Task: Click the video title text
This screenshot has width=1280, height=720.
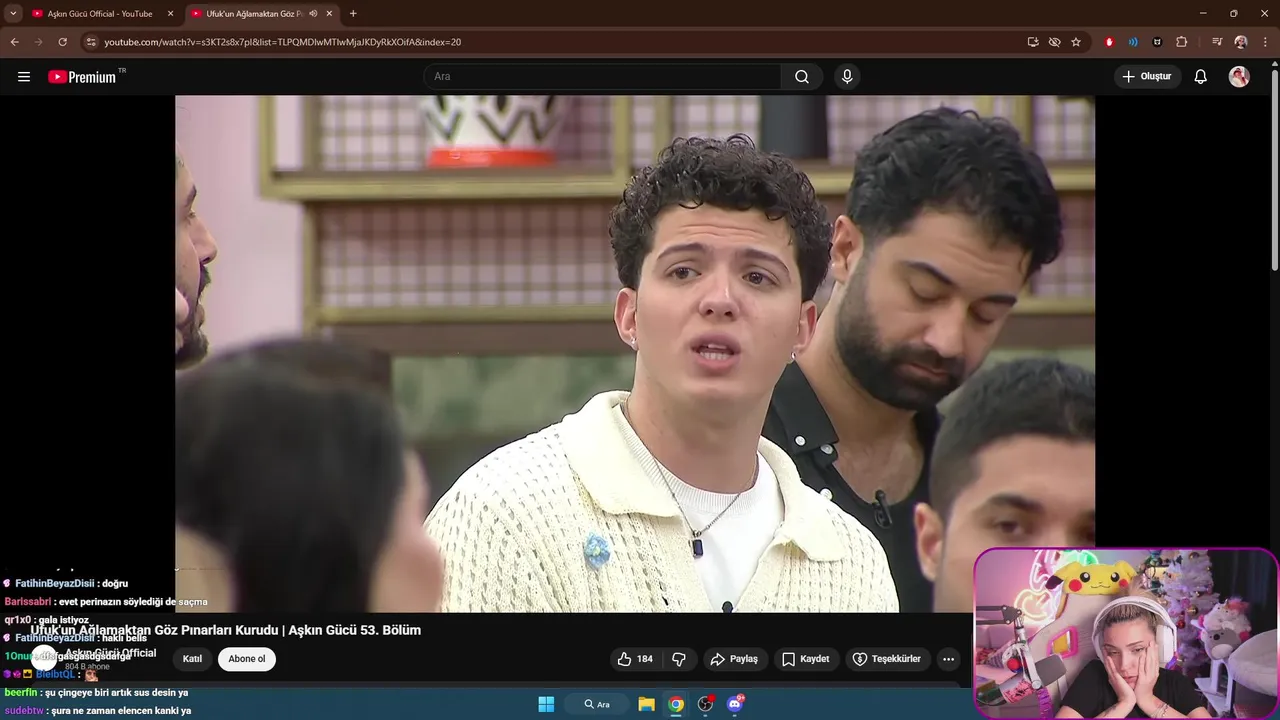Action: click(226, 630)
